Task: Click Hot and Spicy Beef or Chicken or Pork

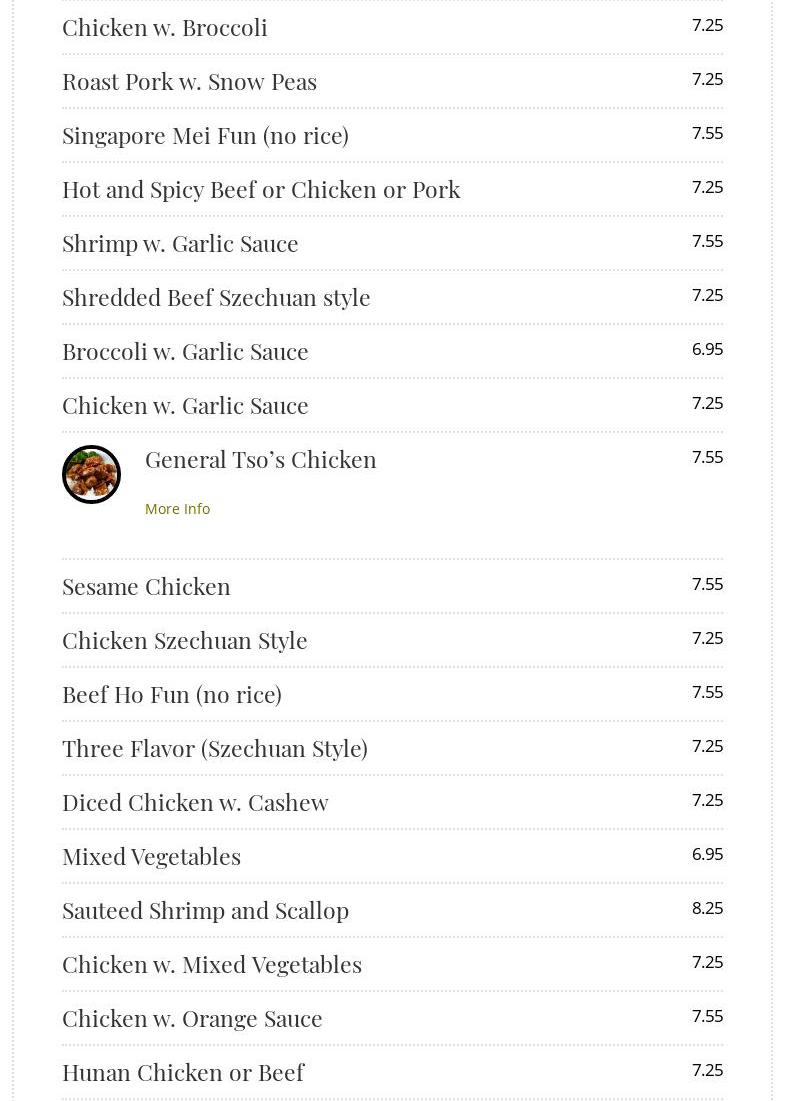Action: [261, 189]
